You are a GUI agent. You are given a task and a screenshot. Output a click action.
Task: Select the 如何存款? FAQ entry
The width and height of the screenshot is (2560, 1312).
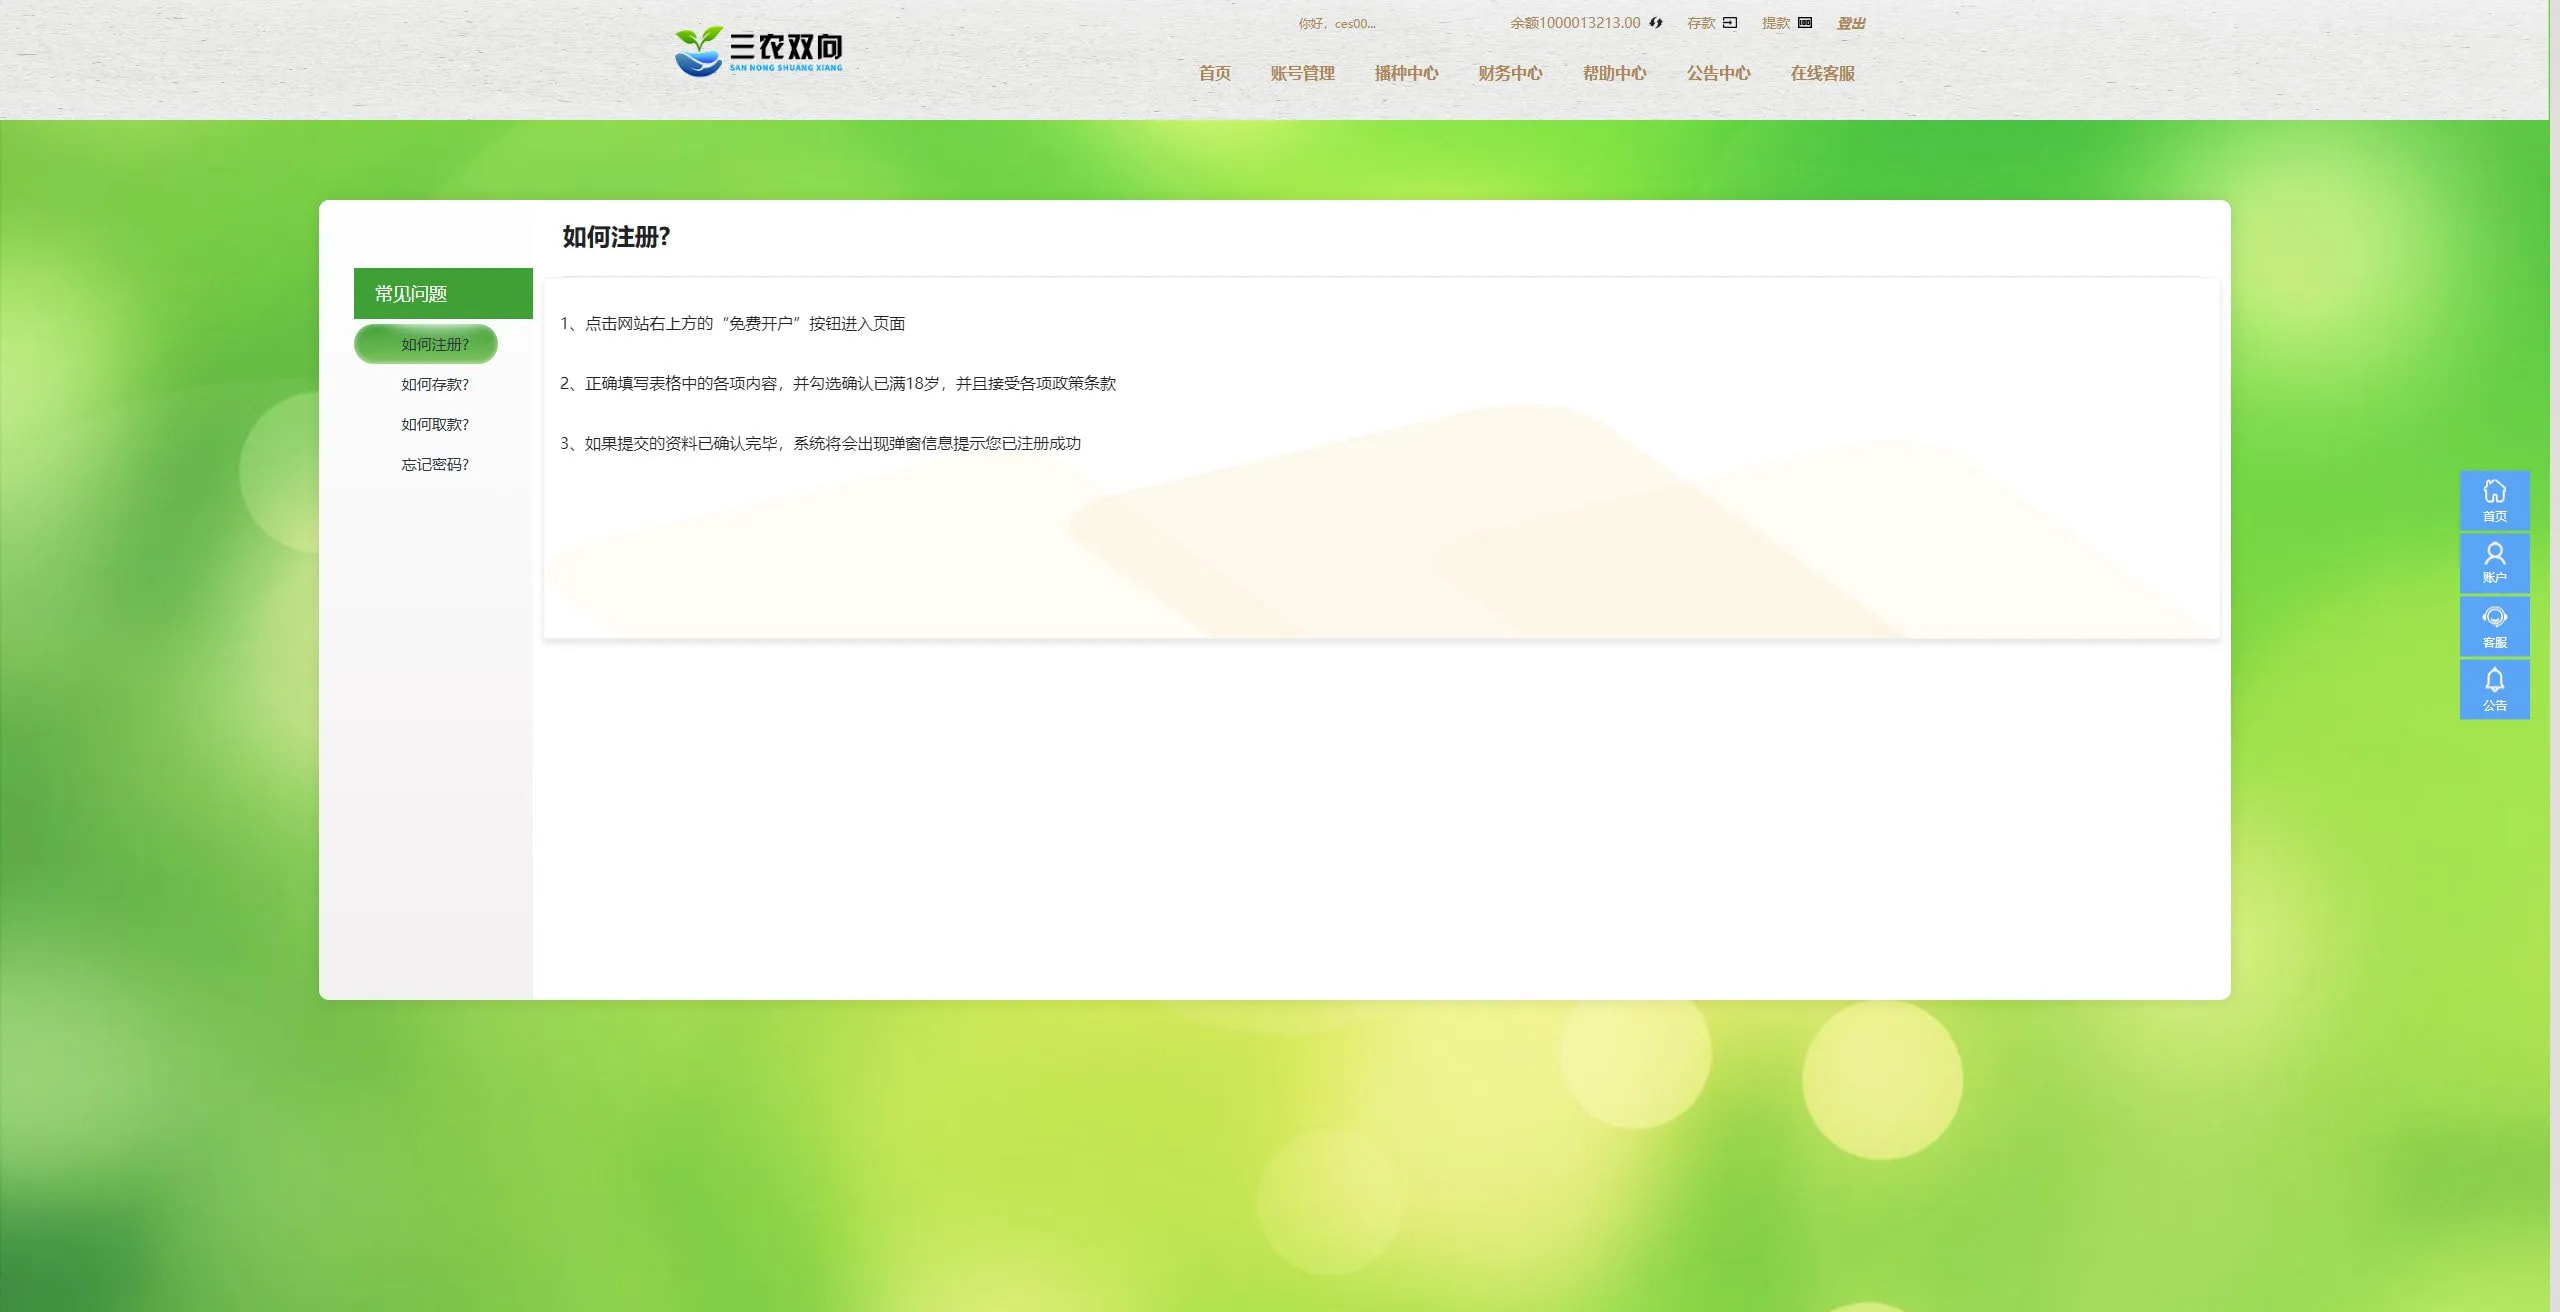(435, 384)
